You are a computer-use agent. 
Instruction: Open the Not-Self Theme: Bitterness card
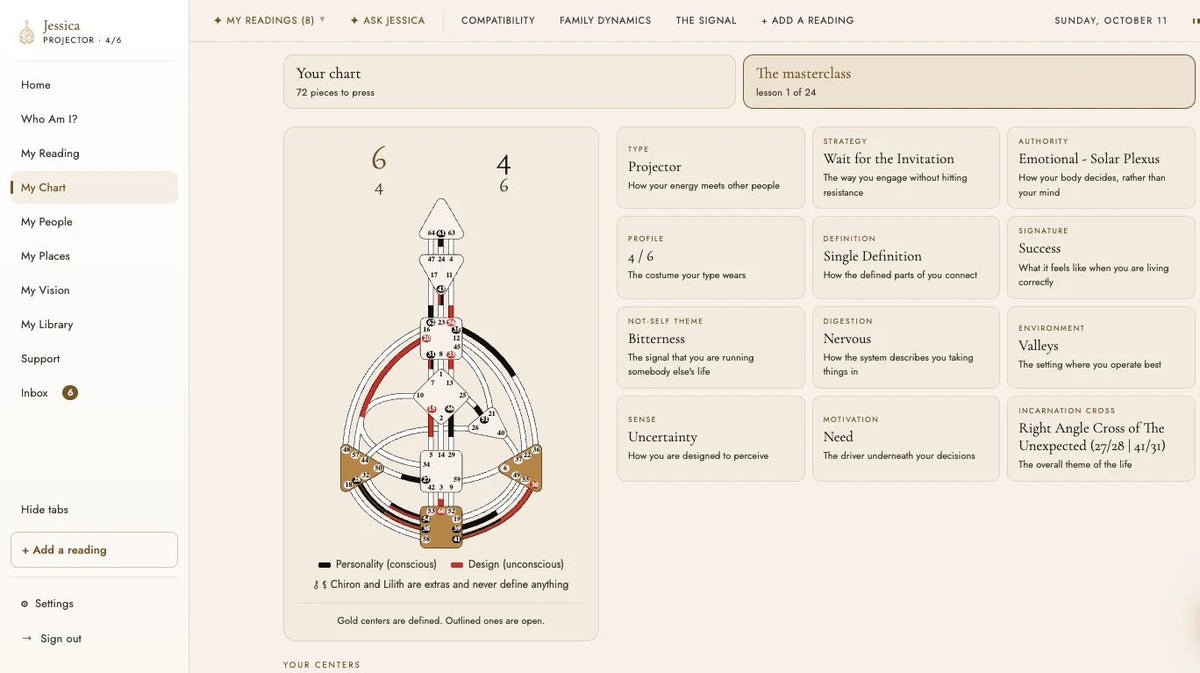(x=711, y=347)
